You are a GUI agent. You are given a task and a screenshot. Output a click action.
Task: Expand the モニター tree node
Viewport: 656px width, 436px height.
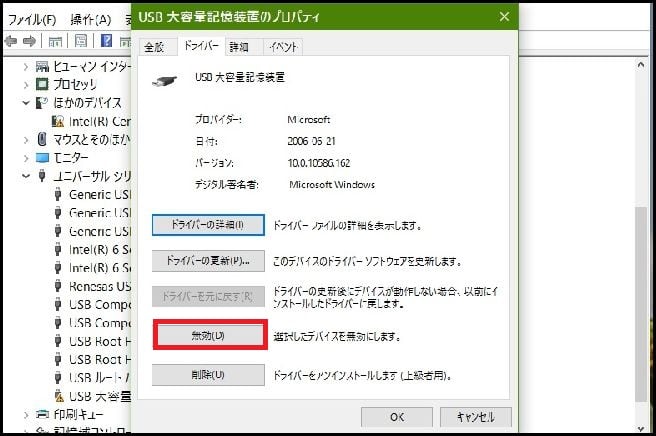click(x=26, y=158)
